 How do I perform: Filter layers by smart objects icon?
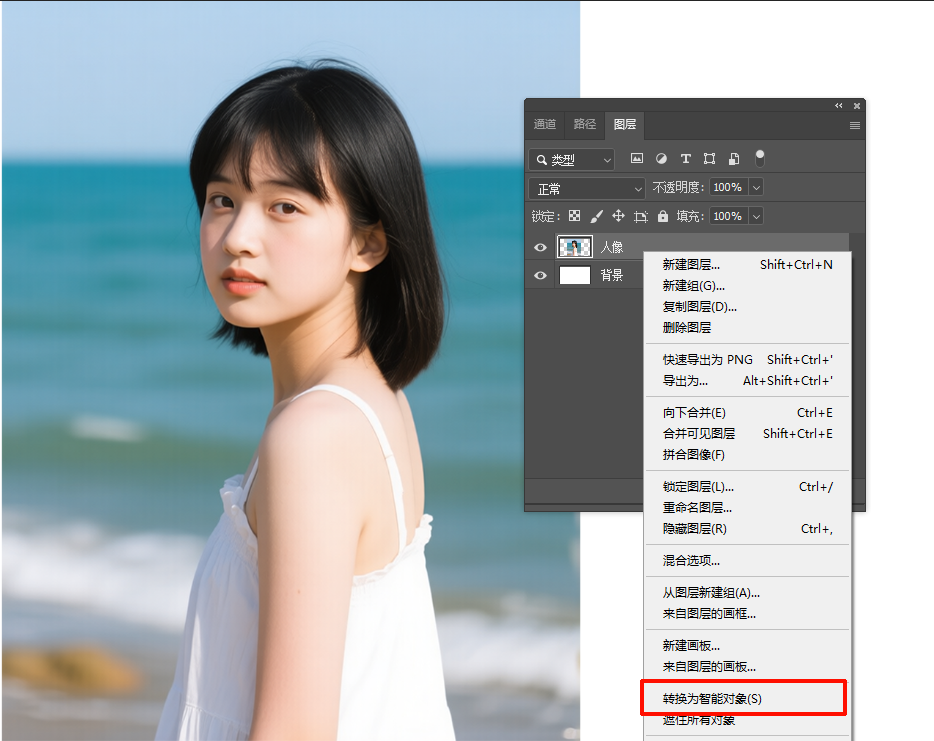(x=734, y=158)
